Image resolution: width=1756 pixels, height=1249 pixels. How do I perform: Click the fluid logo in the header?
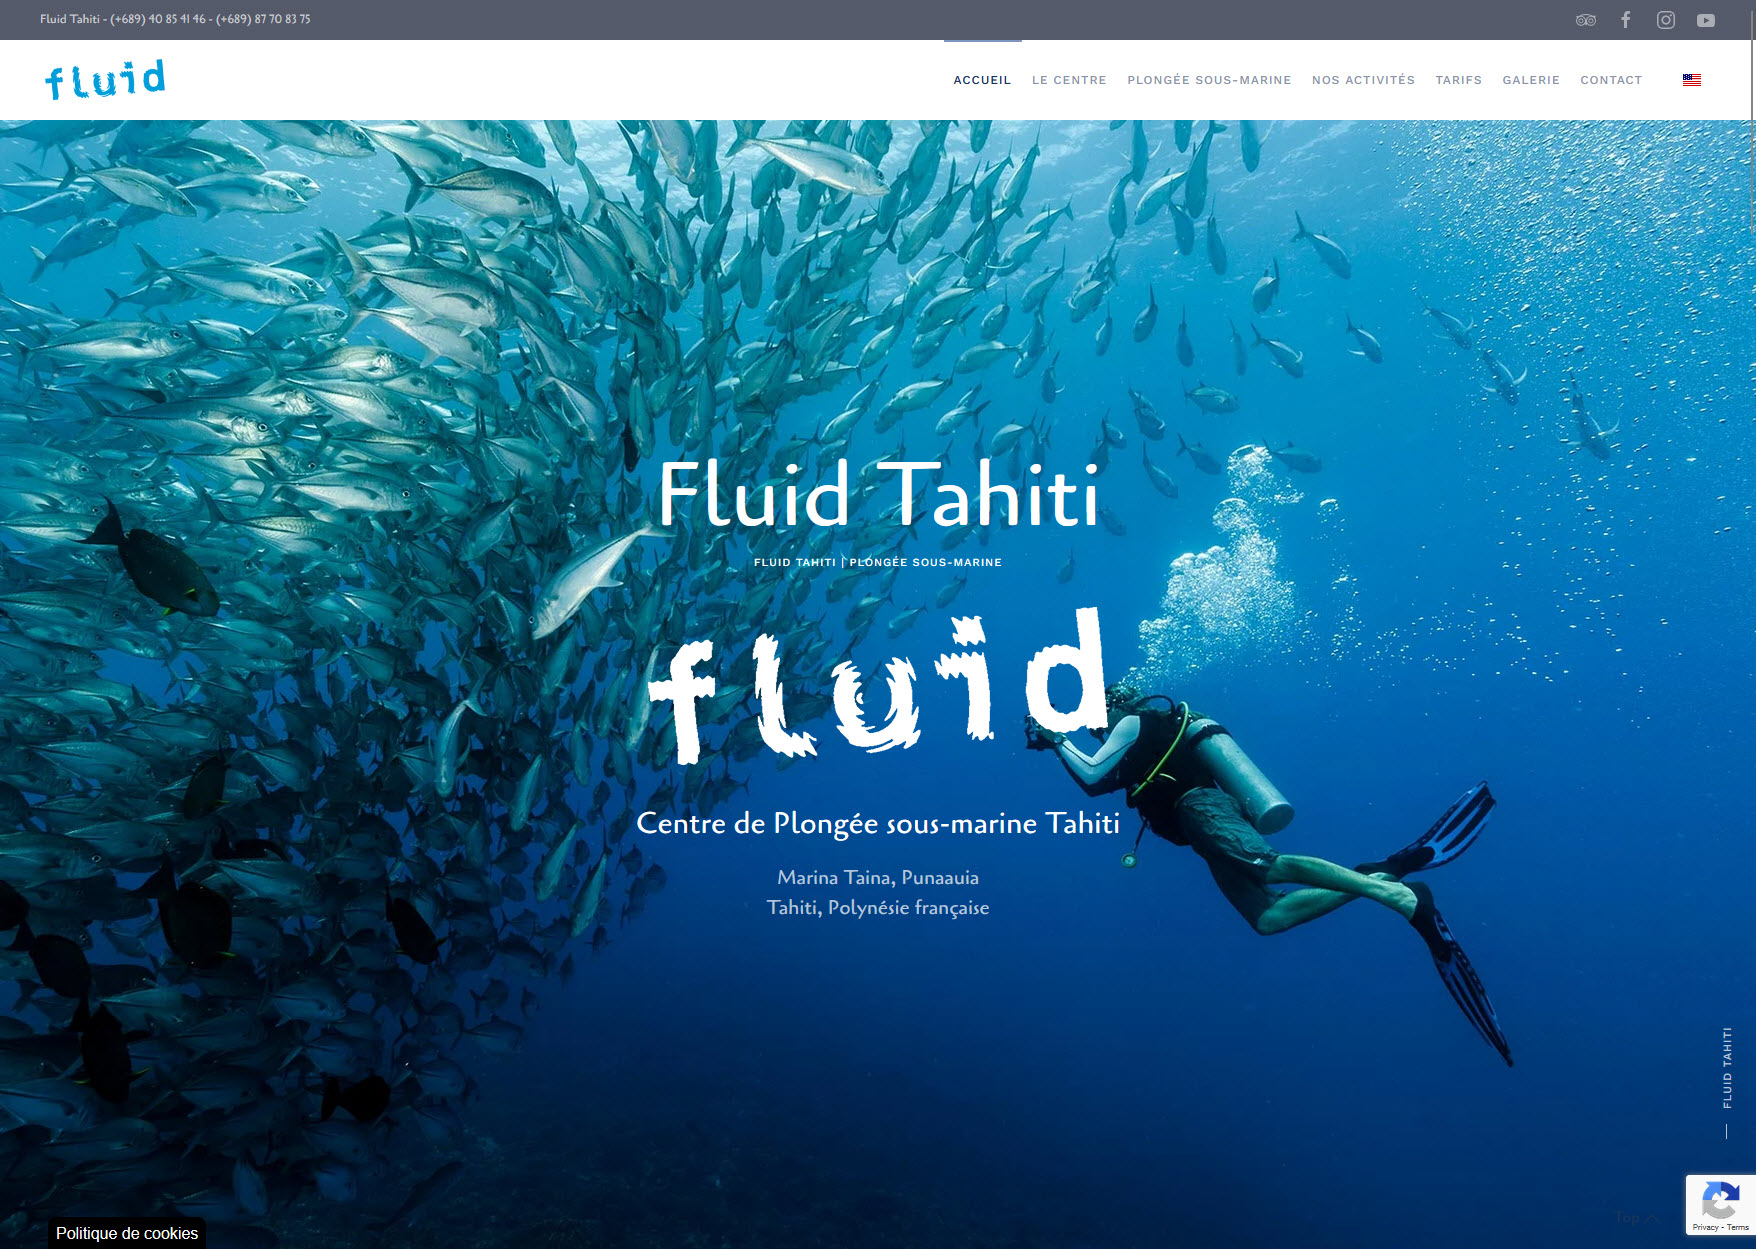point(104,79)
